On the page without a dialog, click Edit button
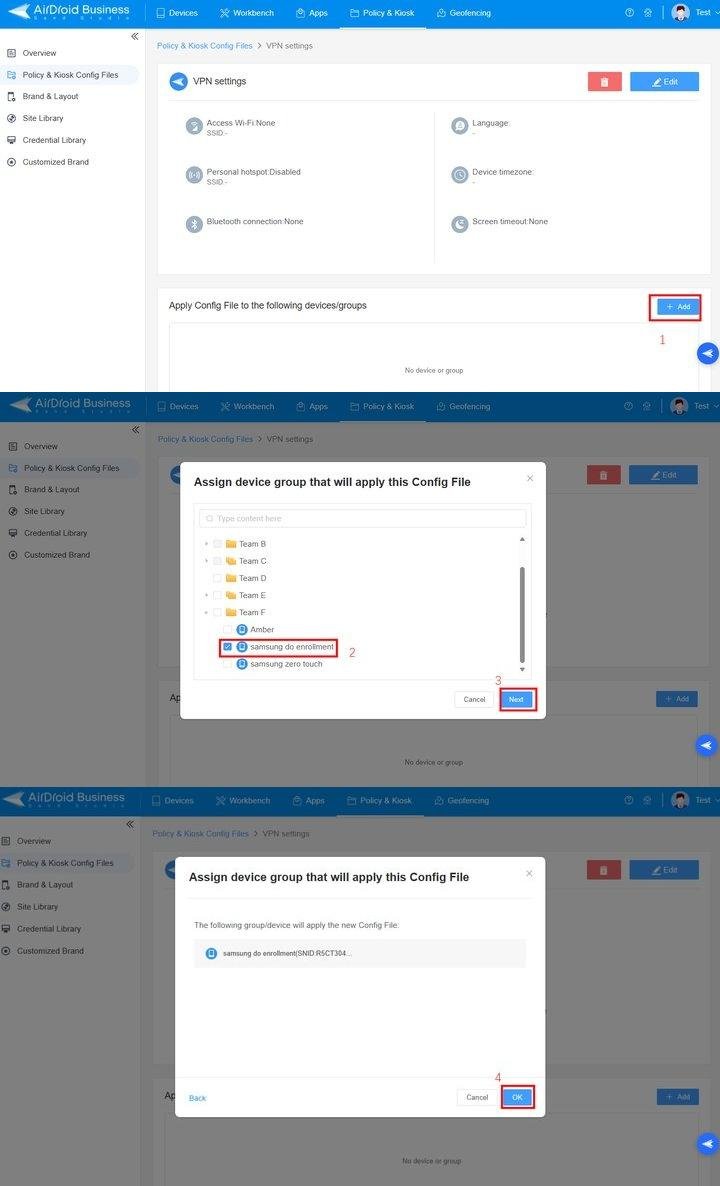This screenshot has width=720, height=1186. click(x=664, y=82)
